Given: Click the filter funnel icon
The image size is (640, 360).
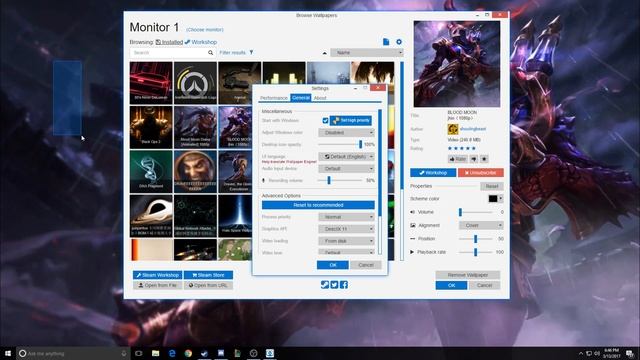Looking at the screenshot, I should pyautogui.click(x=251, y=52).
